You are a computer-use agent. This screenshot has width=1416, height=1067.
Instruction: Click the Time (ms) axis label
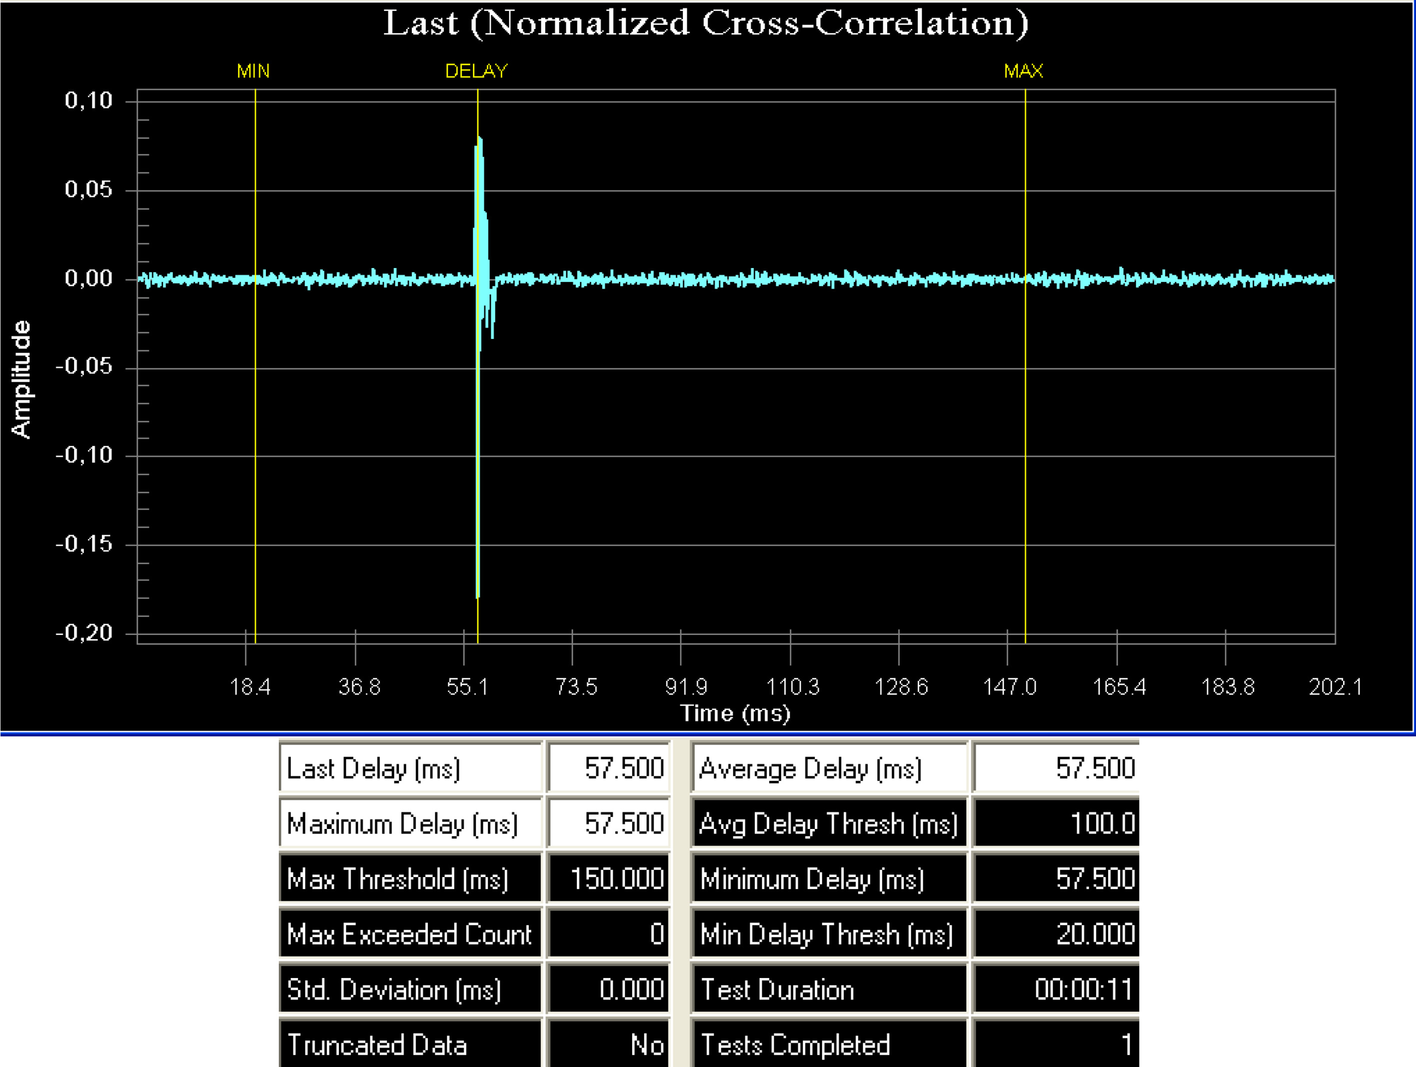point(735,713)
